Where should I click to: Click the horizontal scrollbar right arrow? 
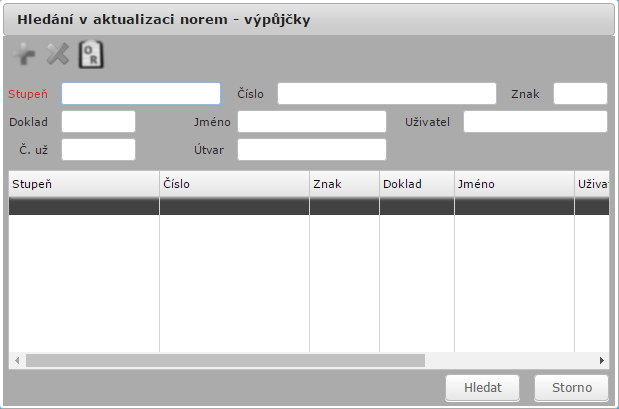click(602, 360)
